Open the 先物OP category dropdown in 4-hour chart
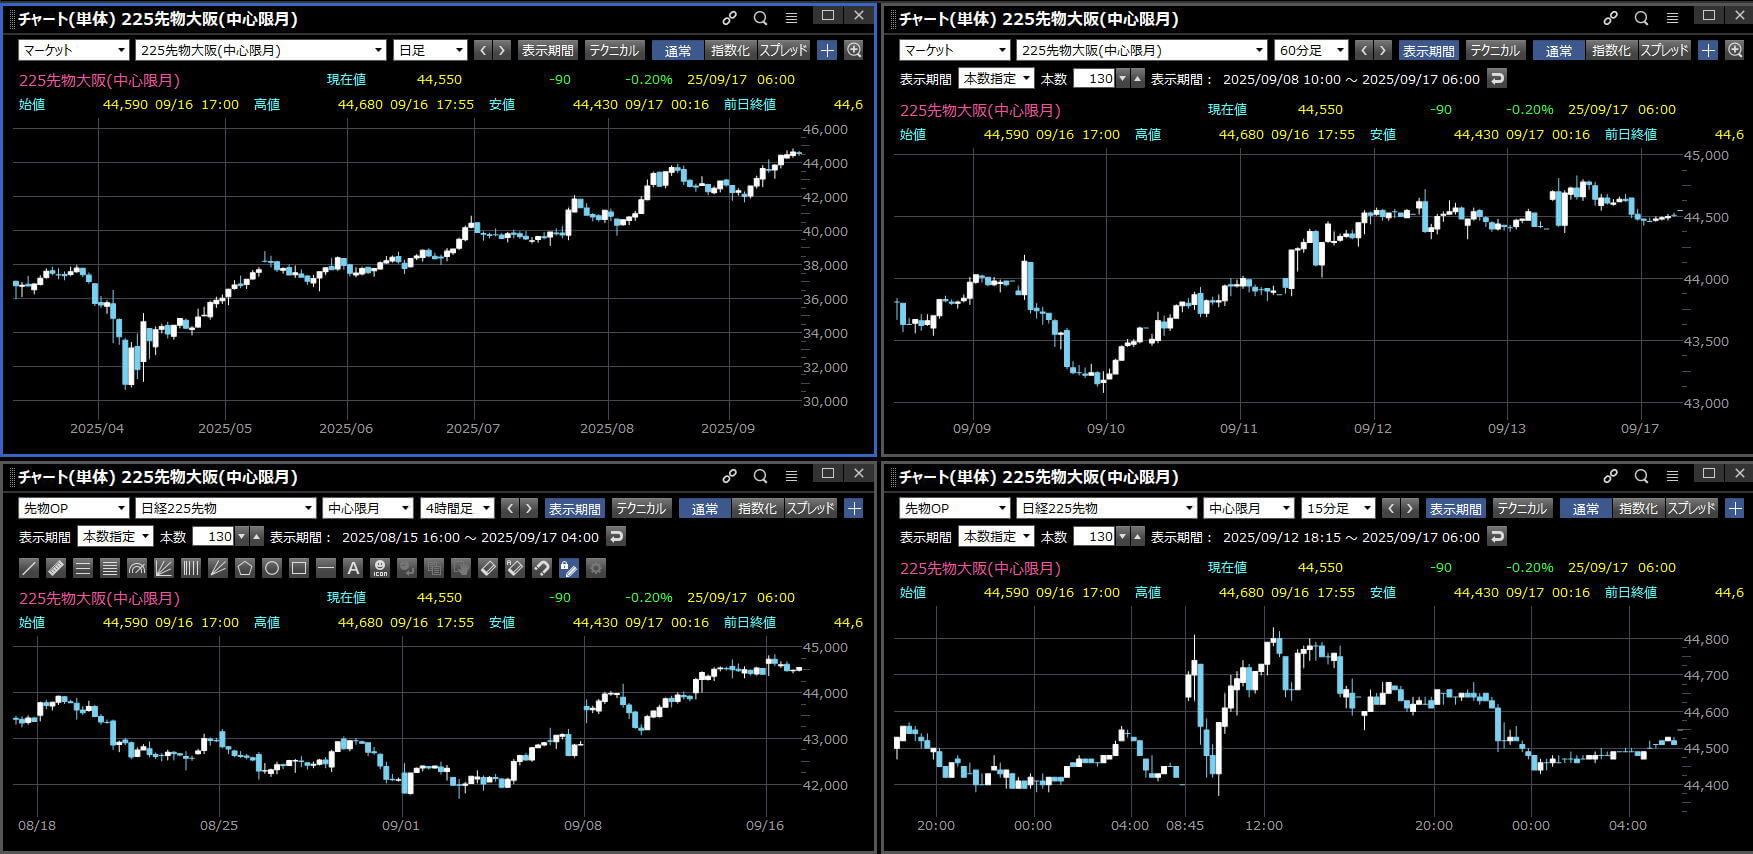This screenshot has width=1753, height=854. pos(73,508)
